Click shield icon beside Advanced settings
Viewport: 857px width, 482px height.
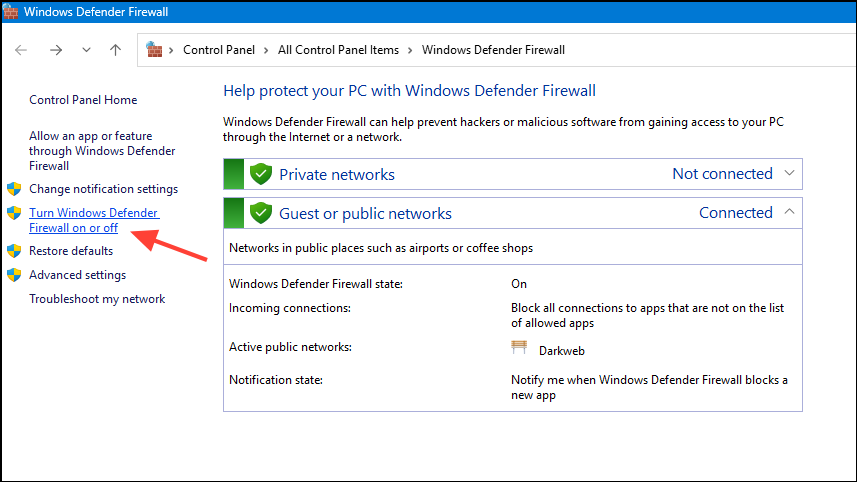14,275
